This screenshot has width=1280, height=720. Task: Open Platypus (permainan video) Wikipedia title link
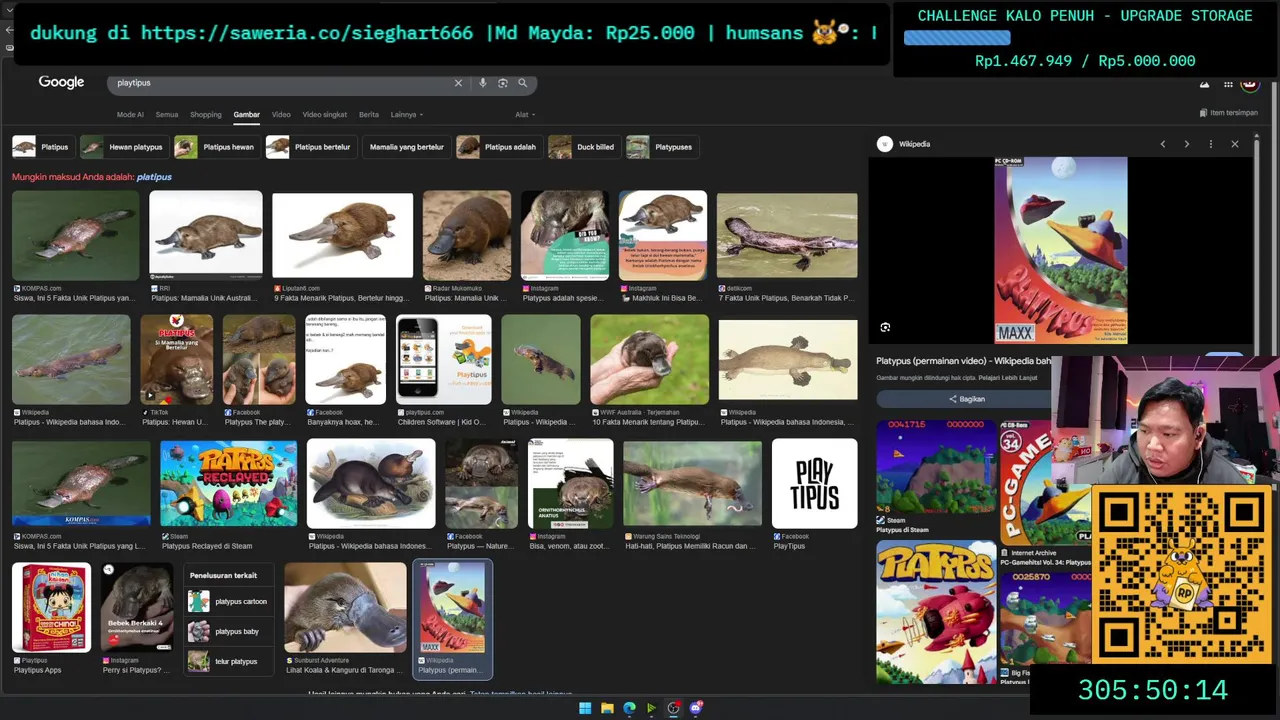coord(963,361)
